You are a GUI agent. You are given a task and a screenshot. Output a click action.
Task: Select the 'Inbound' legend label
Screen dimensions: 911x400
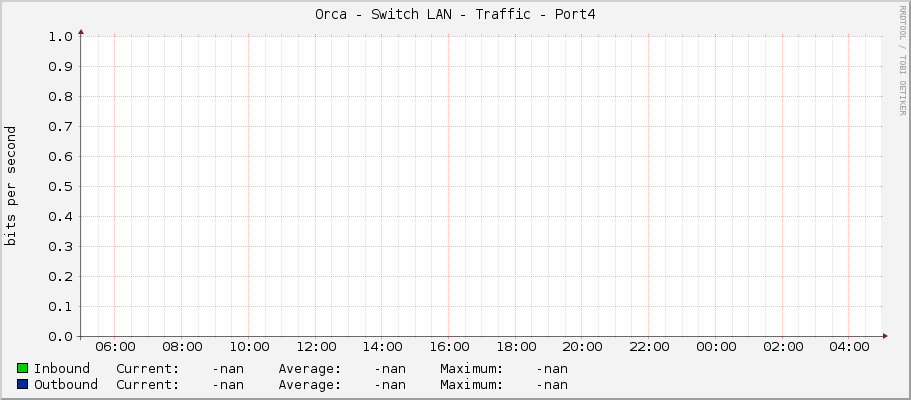[x=62, y=369]
